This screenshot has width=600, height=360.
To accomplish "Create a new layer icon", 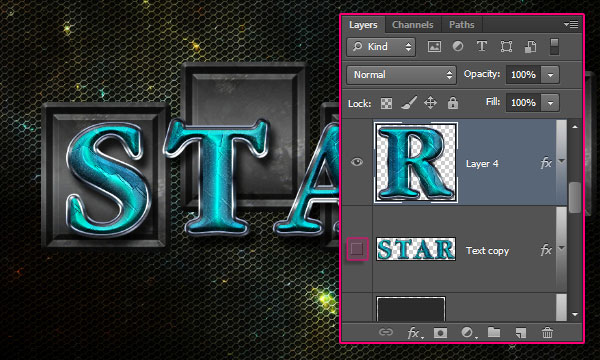I will pos(520,333).
